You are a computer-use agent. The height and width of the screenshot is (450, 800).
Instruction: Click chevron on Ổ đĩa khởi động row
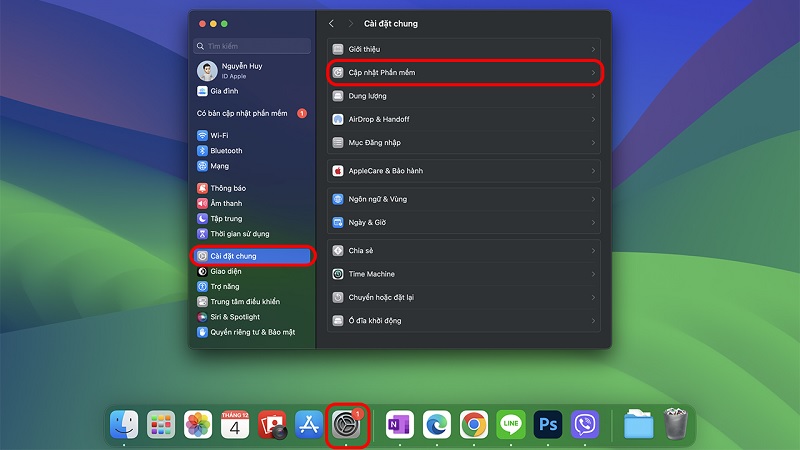tap(593, 321)
